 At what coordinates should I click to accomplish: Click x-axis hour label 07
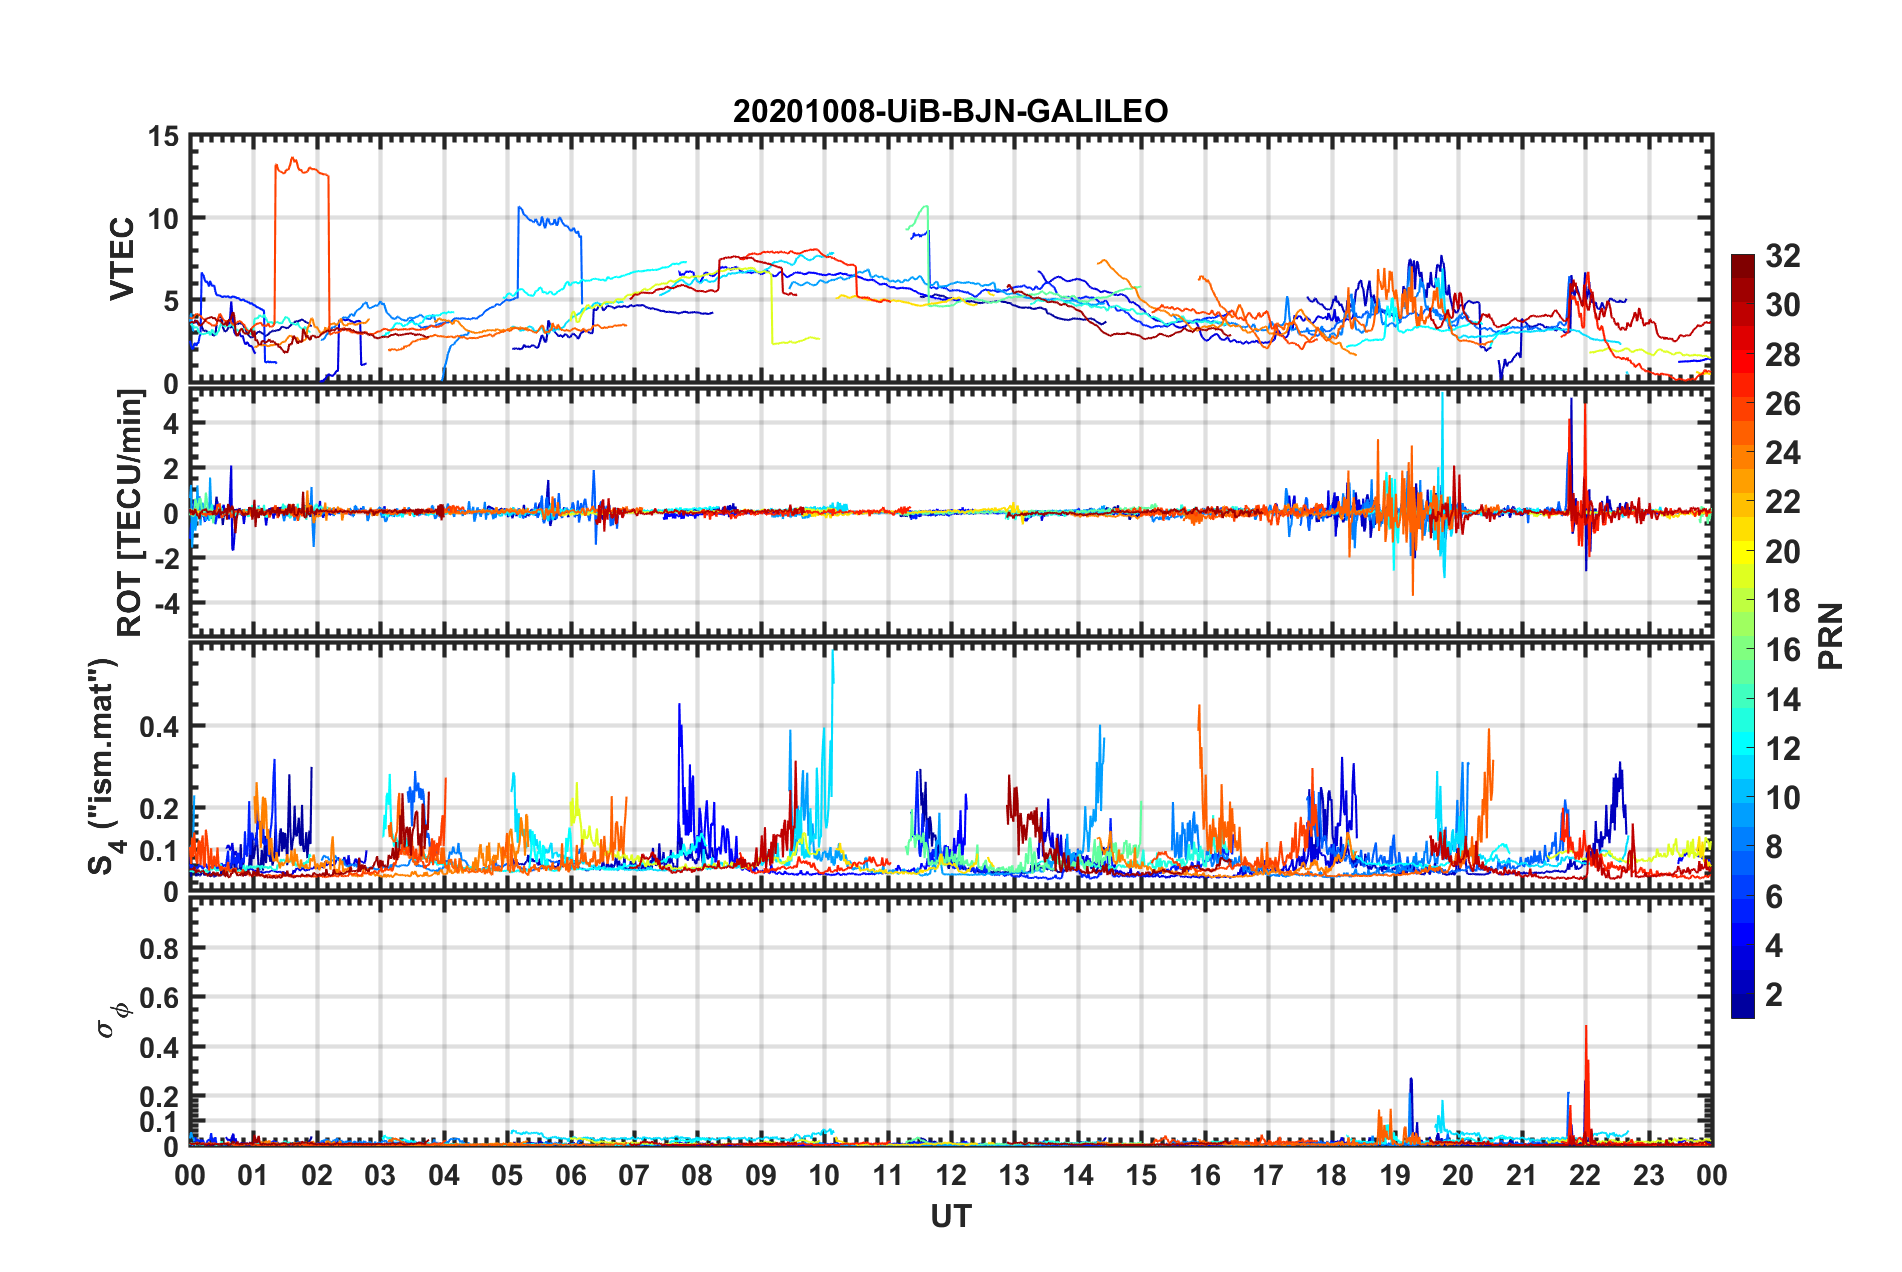click(634, 1175)
